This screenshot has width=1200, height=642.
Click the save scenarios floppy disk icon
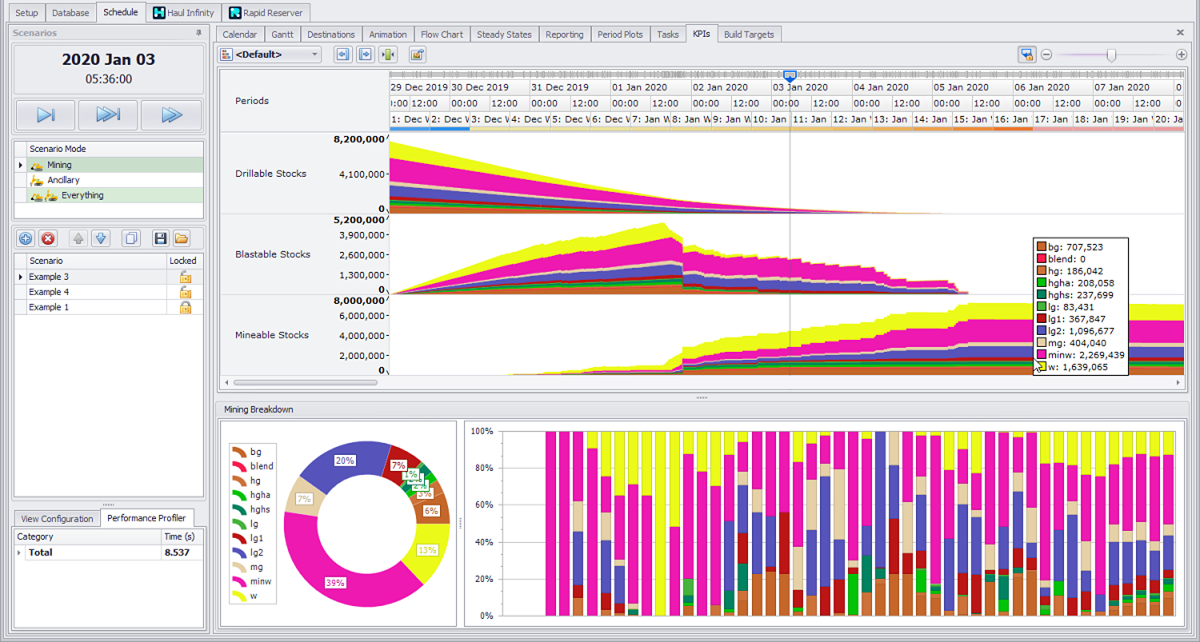(160, 238)
